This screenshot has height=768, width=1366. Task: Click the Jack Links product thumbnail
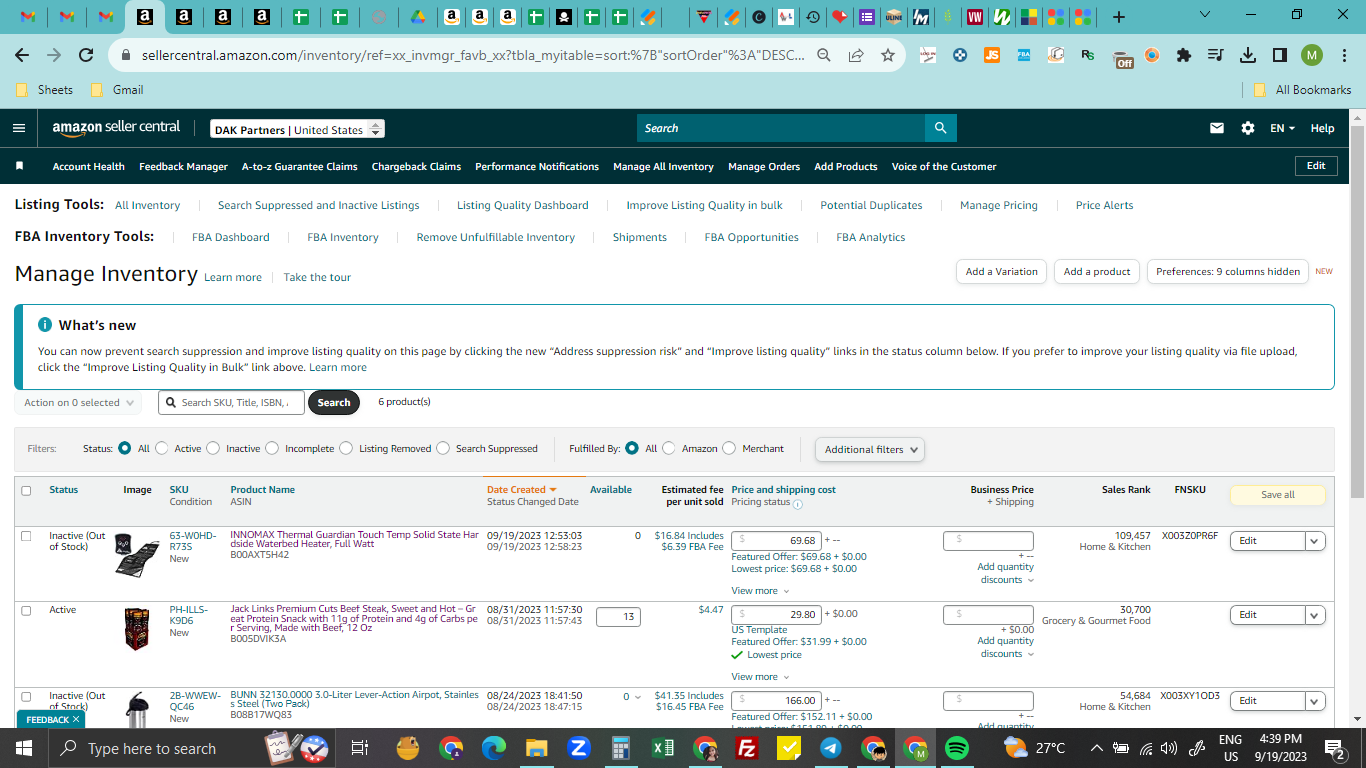[136, 629]
